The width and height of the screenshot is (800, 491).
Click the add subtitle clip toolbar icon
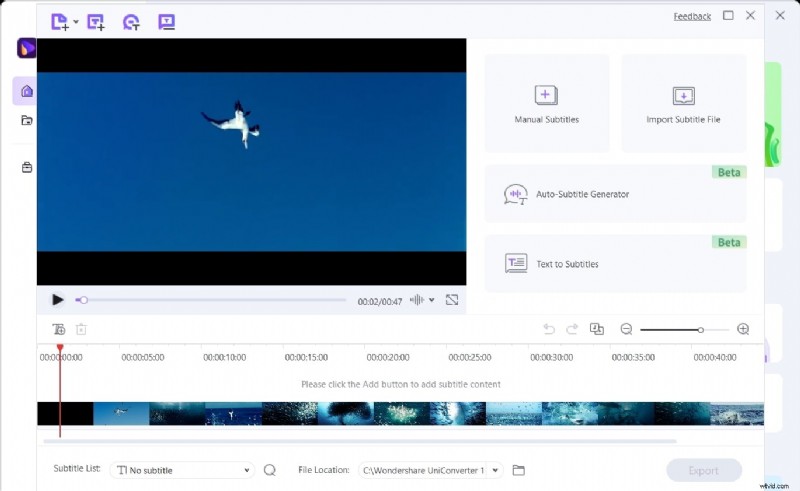[95, 22]
